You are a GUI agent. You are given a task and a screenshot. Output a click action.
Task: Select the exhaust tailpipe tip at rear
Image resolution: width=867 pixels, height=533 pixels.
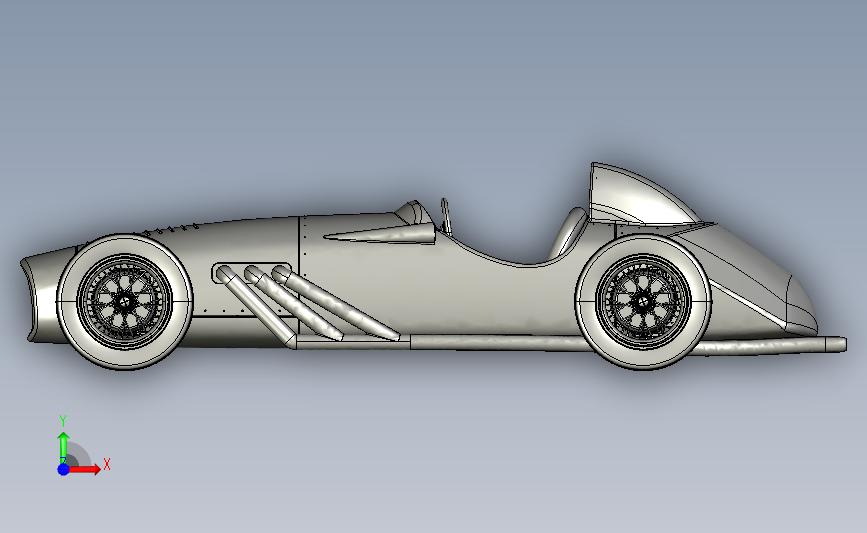[835, 344]
